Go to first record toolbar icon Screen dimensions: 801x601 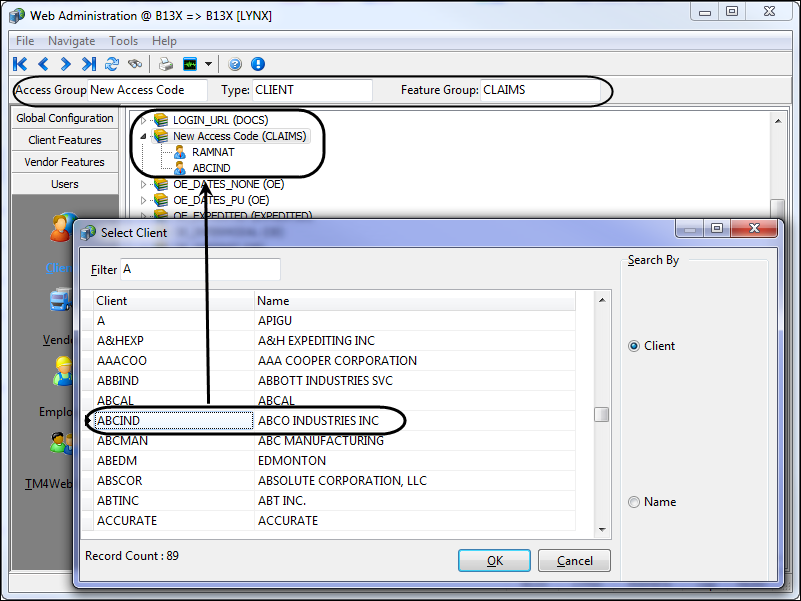click(20, 64)
